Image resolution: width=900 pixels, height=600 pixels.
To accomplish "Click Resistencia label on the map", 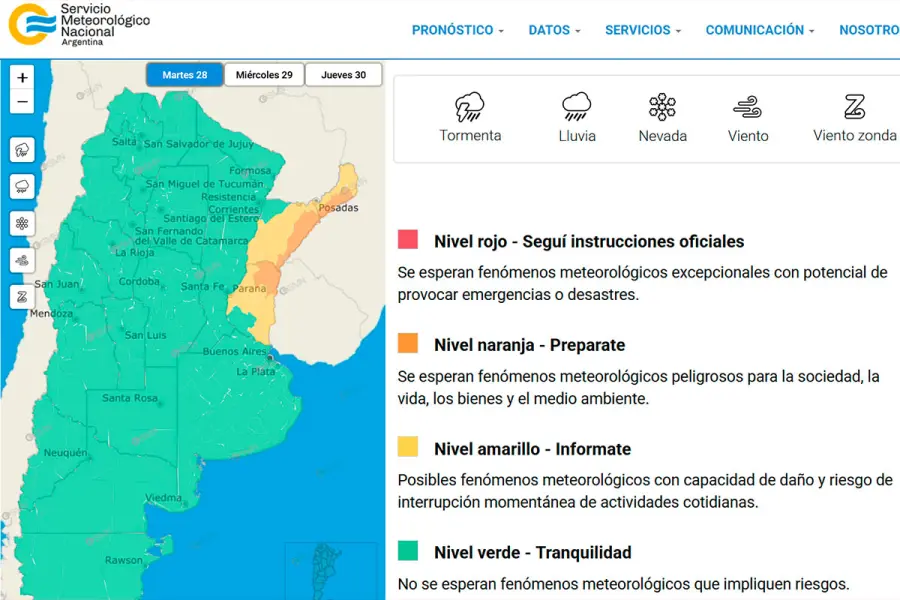I will pos(228,197).
